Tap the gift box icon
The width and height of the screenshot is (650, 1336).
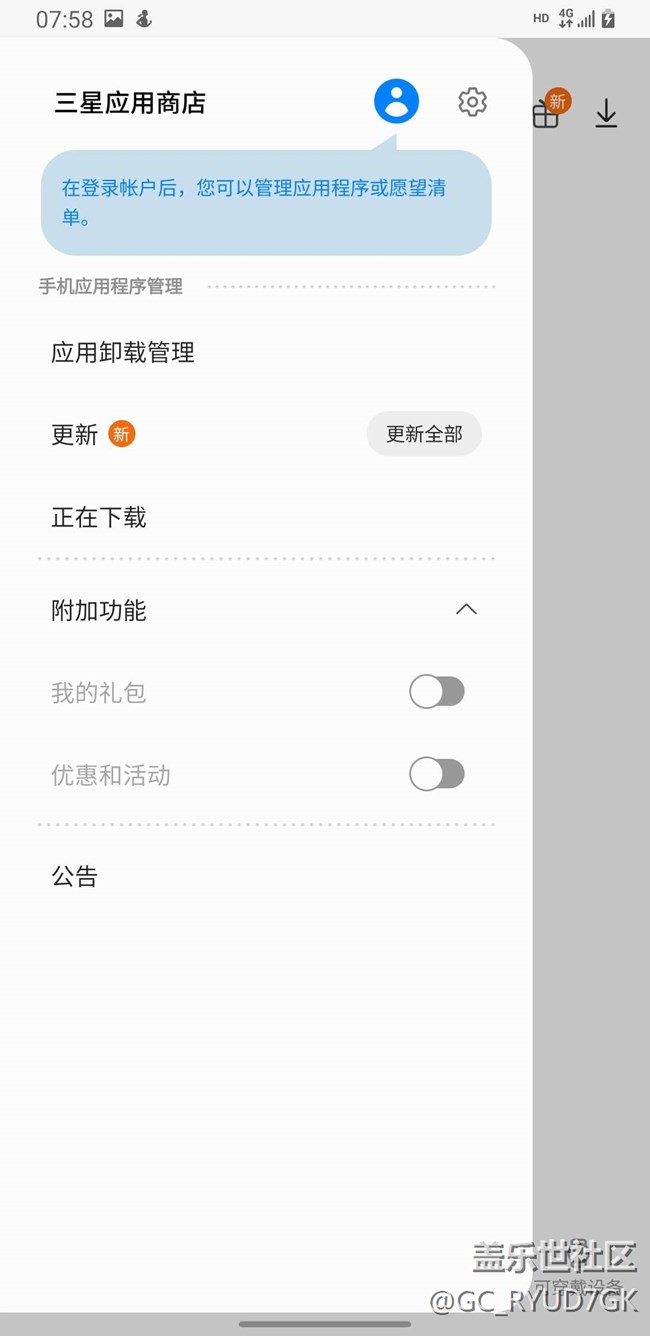546,114
